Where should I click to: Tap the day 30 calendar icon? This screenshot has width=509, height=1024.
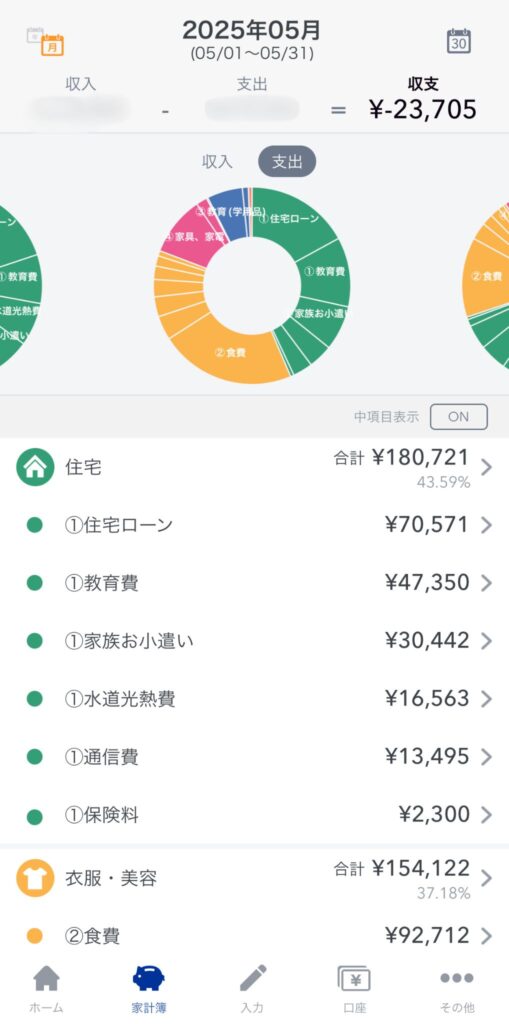(459, 41)
